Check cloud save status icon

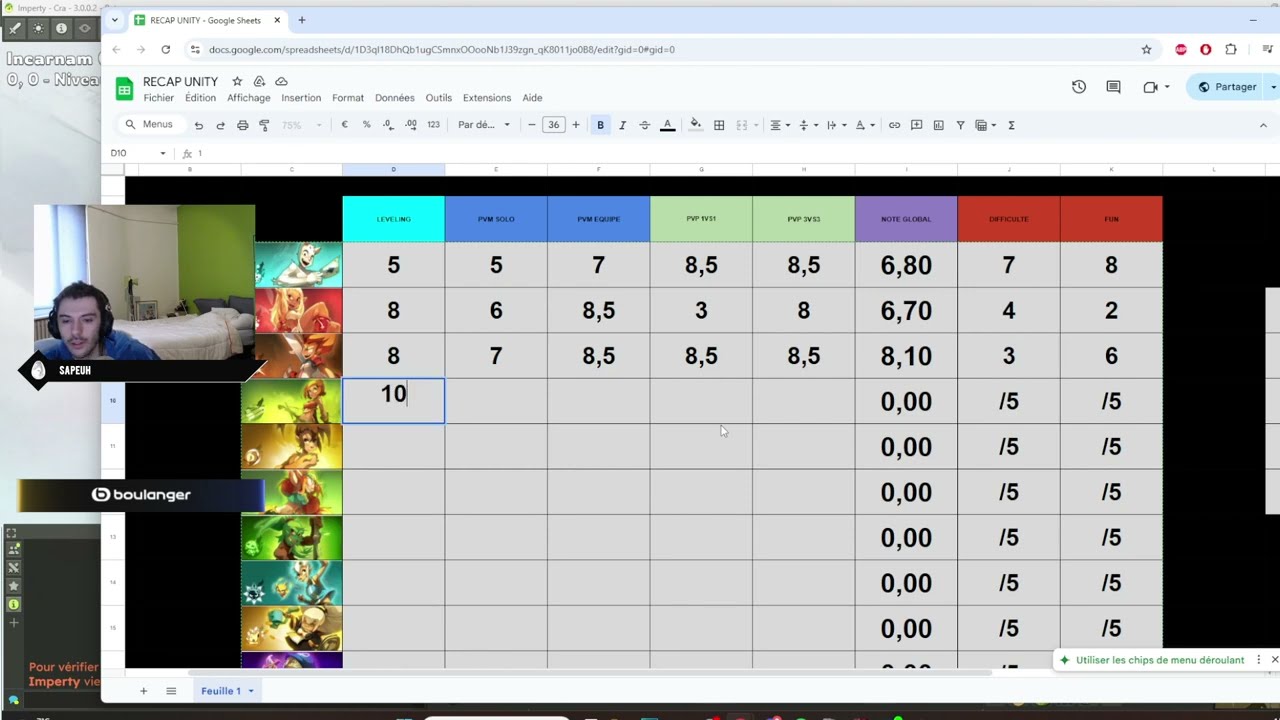[x=281, y=81]
